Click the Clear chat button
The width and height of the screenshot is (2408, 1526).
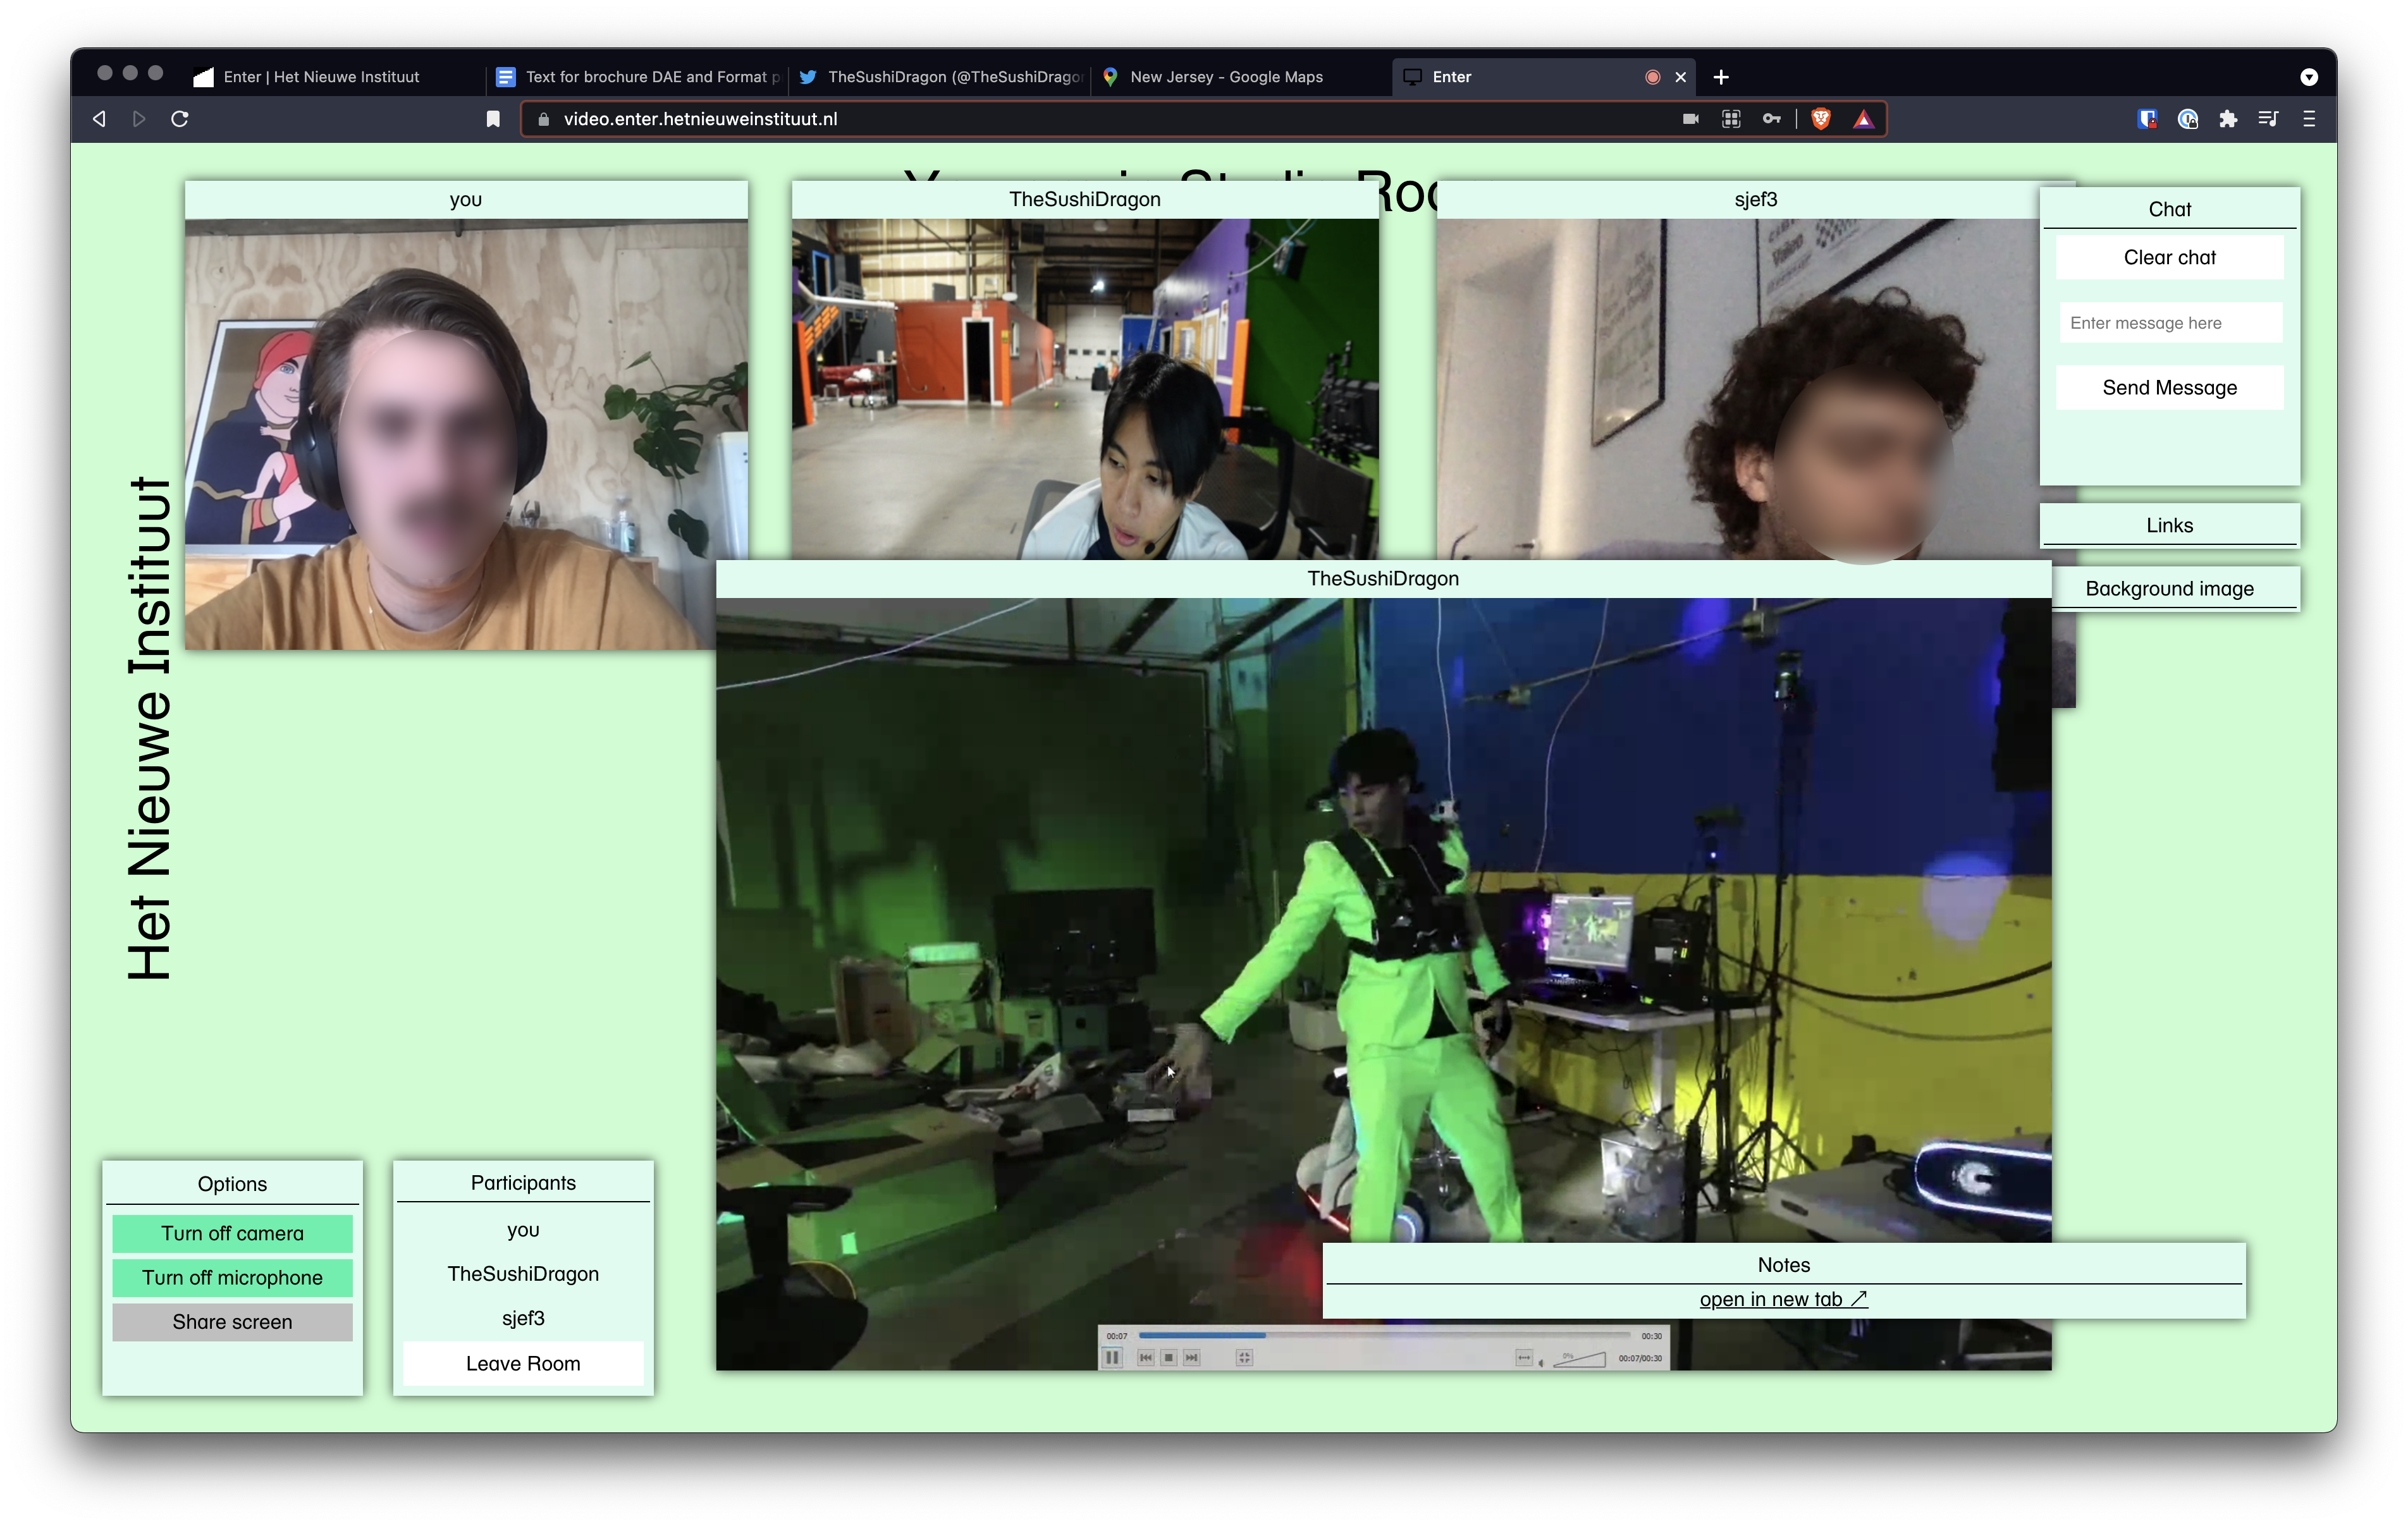click(x=2169, y=257)
